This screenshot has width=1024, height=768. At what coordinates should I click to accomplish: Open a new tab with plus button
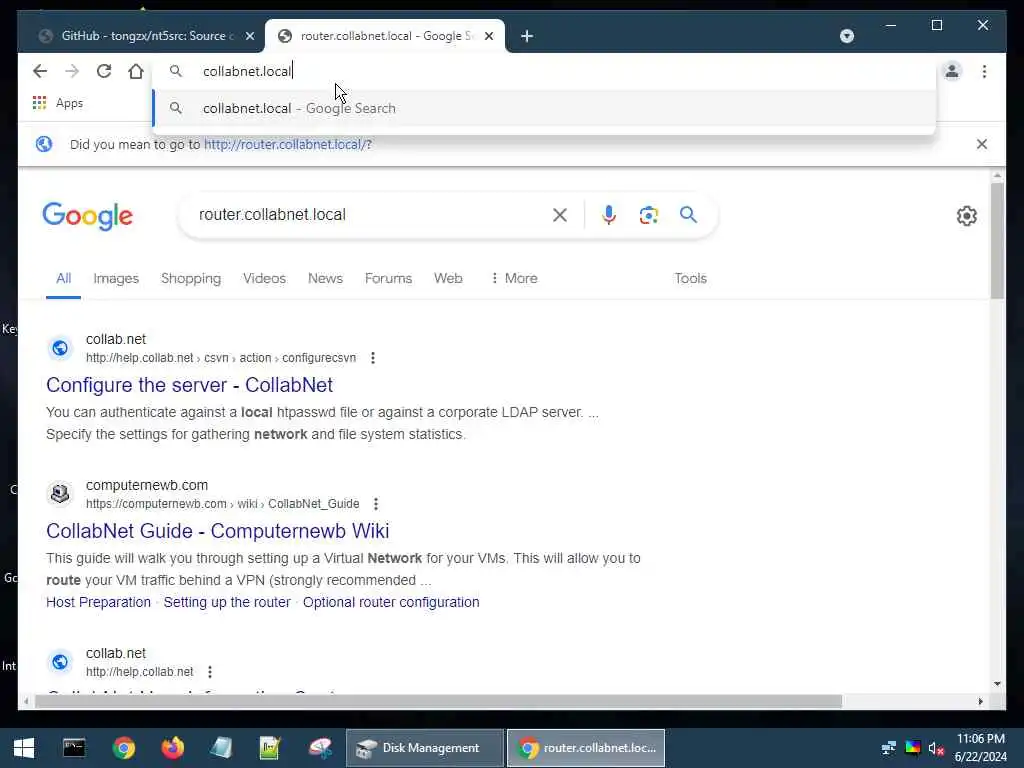[527, 36]
